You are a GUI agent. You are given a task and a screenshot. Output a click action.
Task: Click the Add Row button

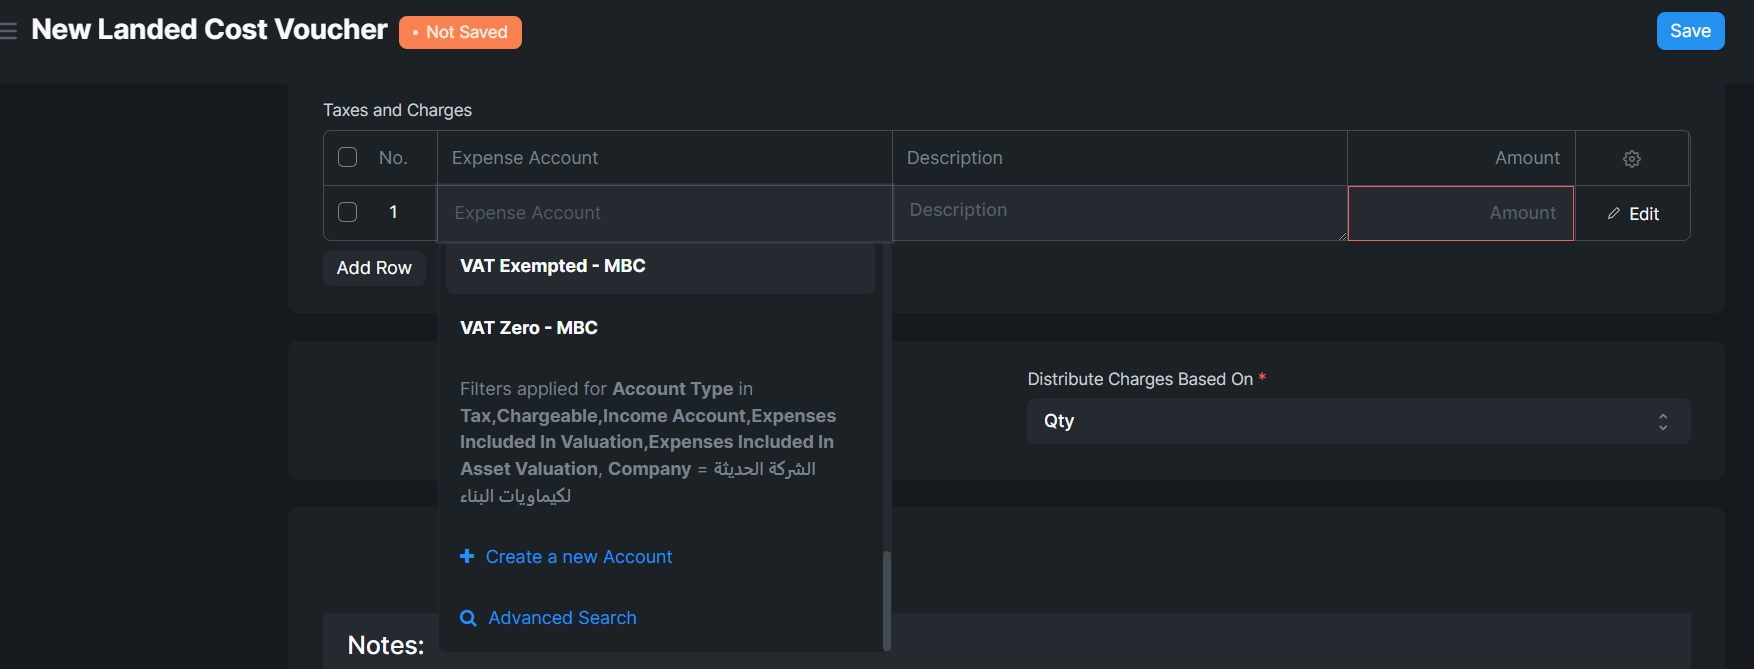[374, 268]
